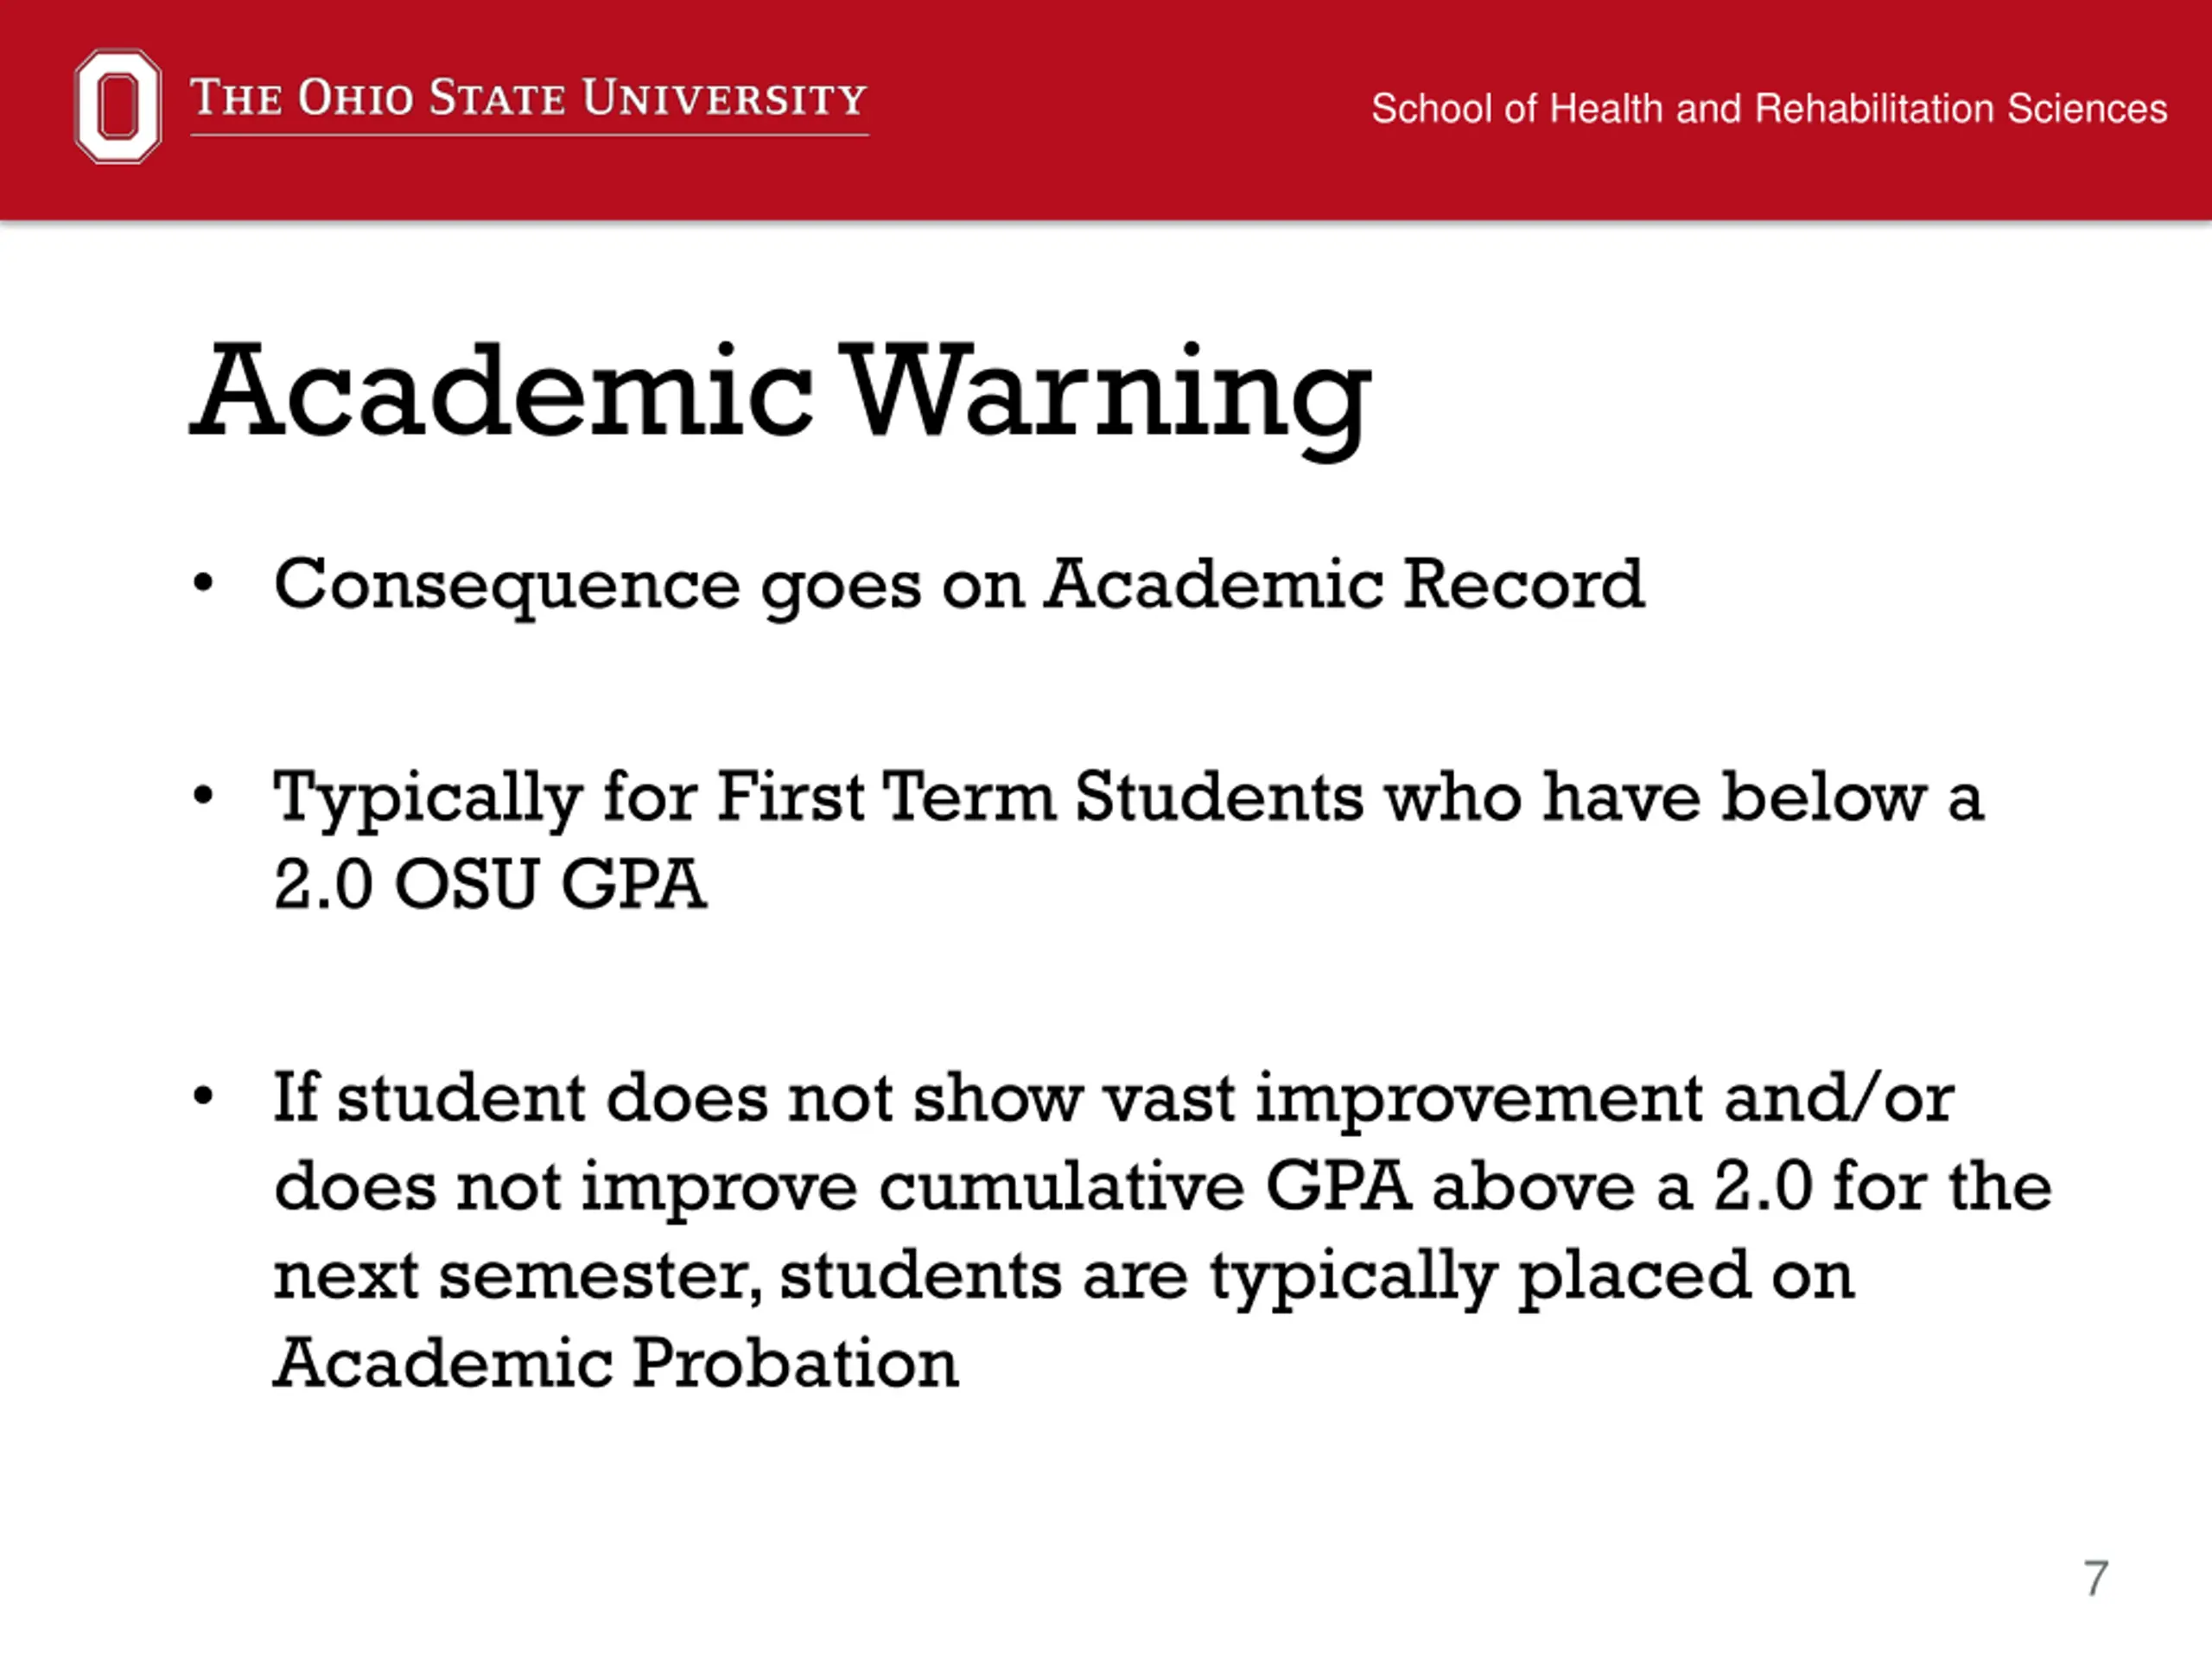Click the 2.0 OSU GPA text
2212x1659 pixels.
(490, 885)
